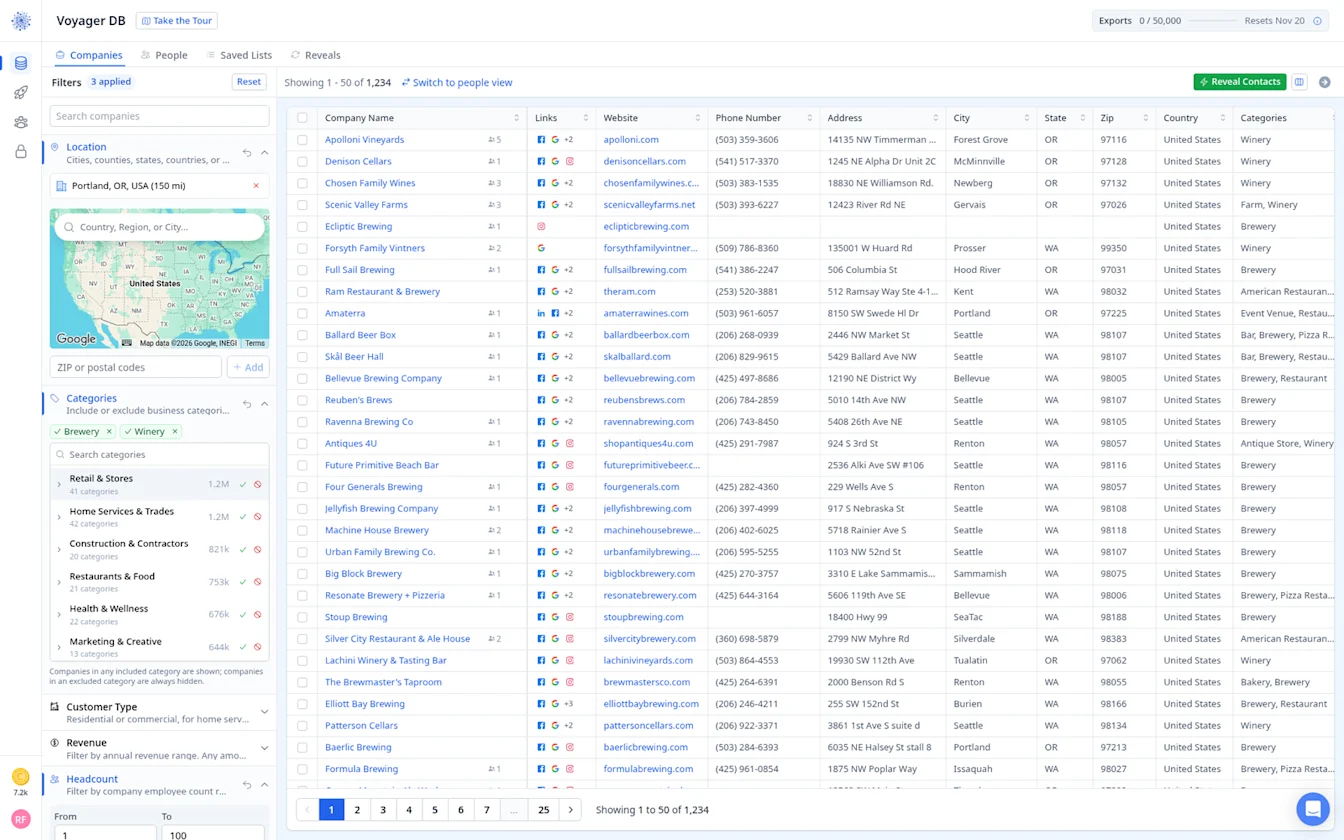
Task: Click Switch to people view link
Action: coord(457,83)
